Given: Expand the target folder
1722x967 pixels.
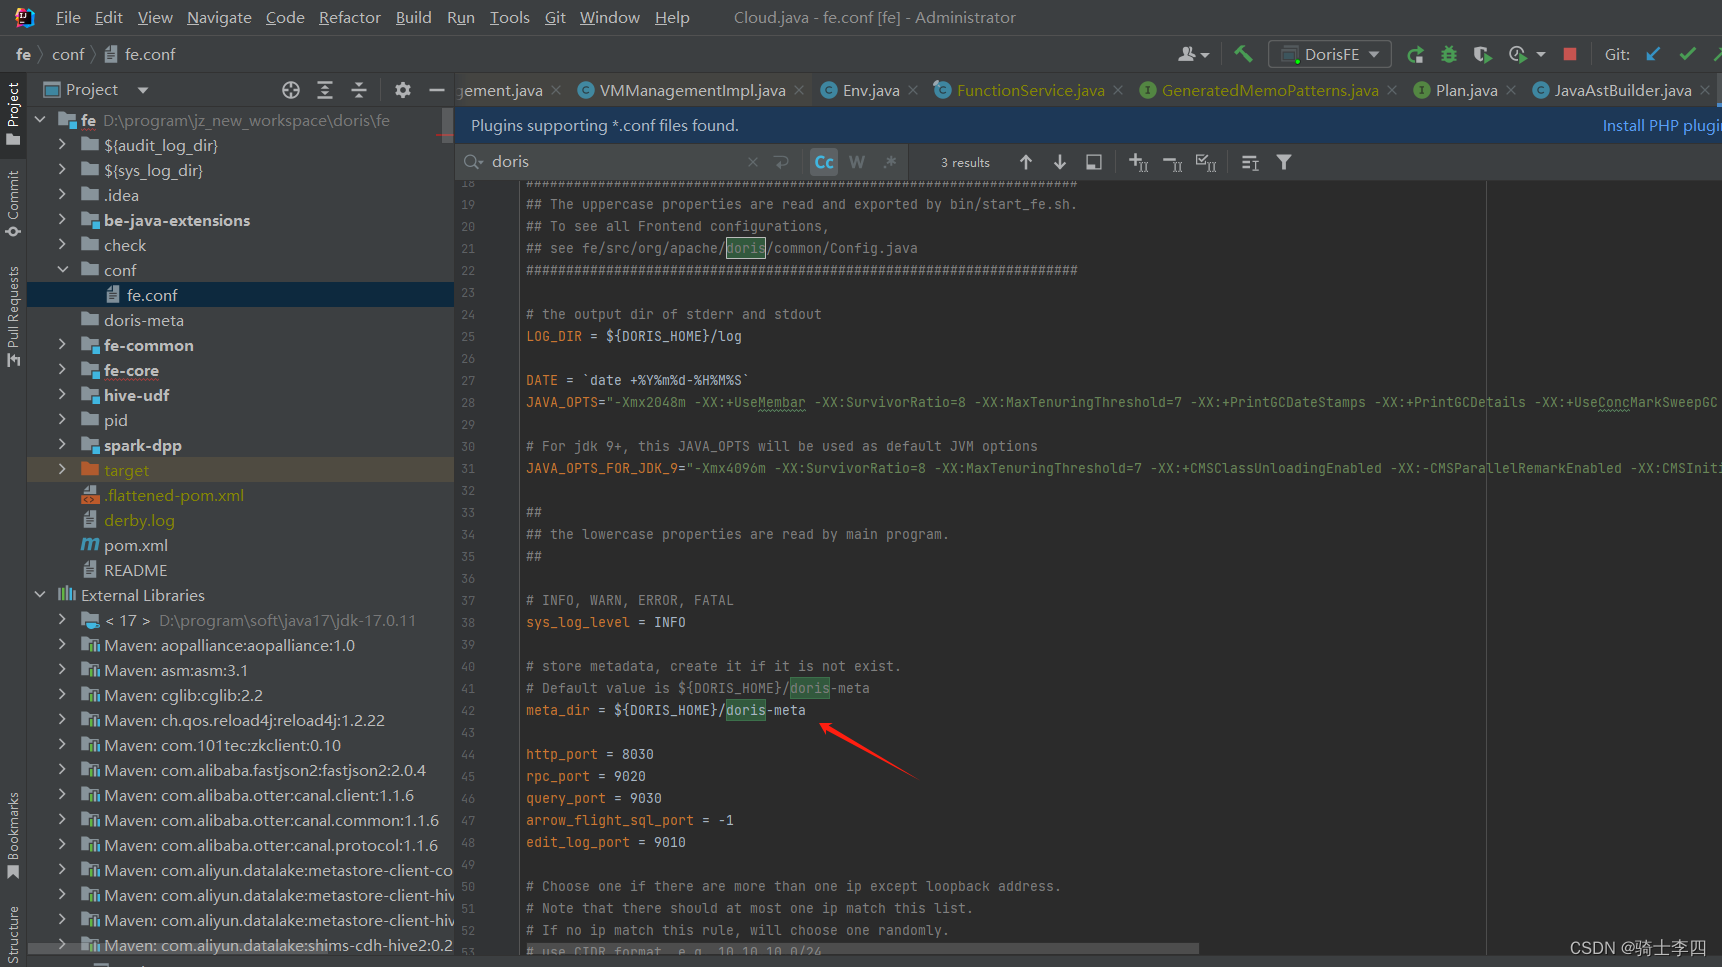Looking at the screenshot, I should tap(62, 470).
